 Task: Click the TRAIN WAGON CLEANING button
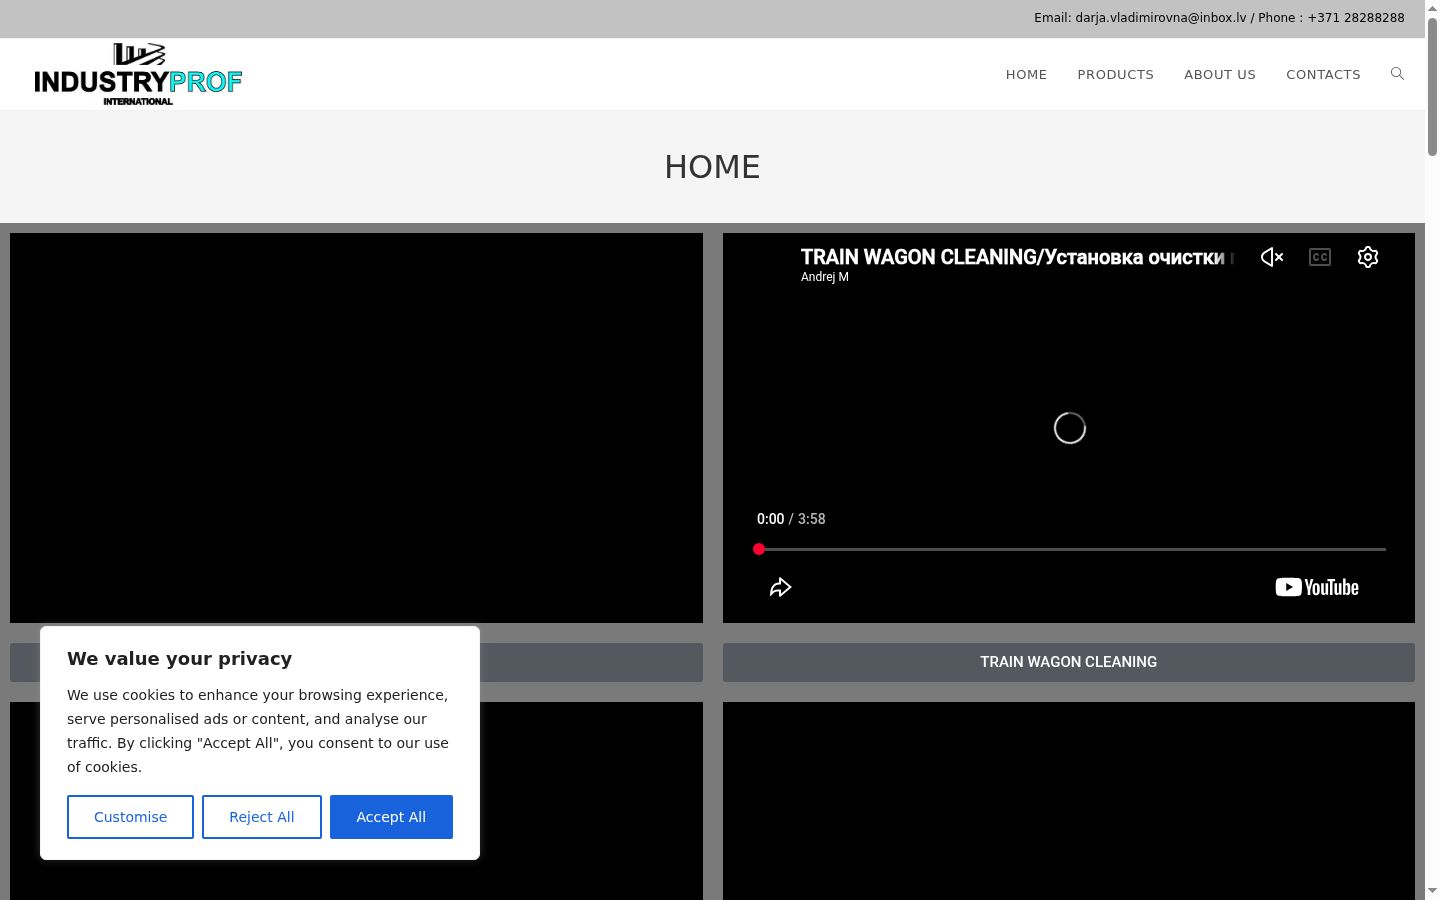(x=1069, y=662)
